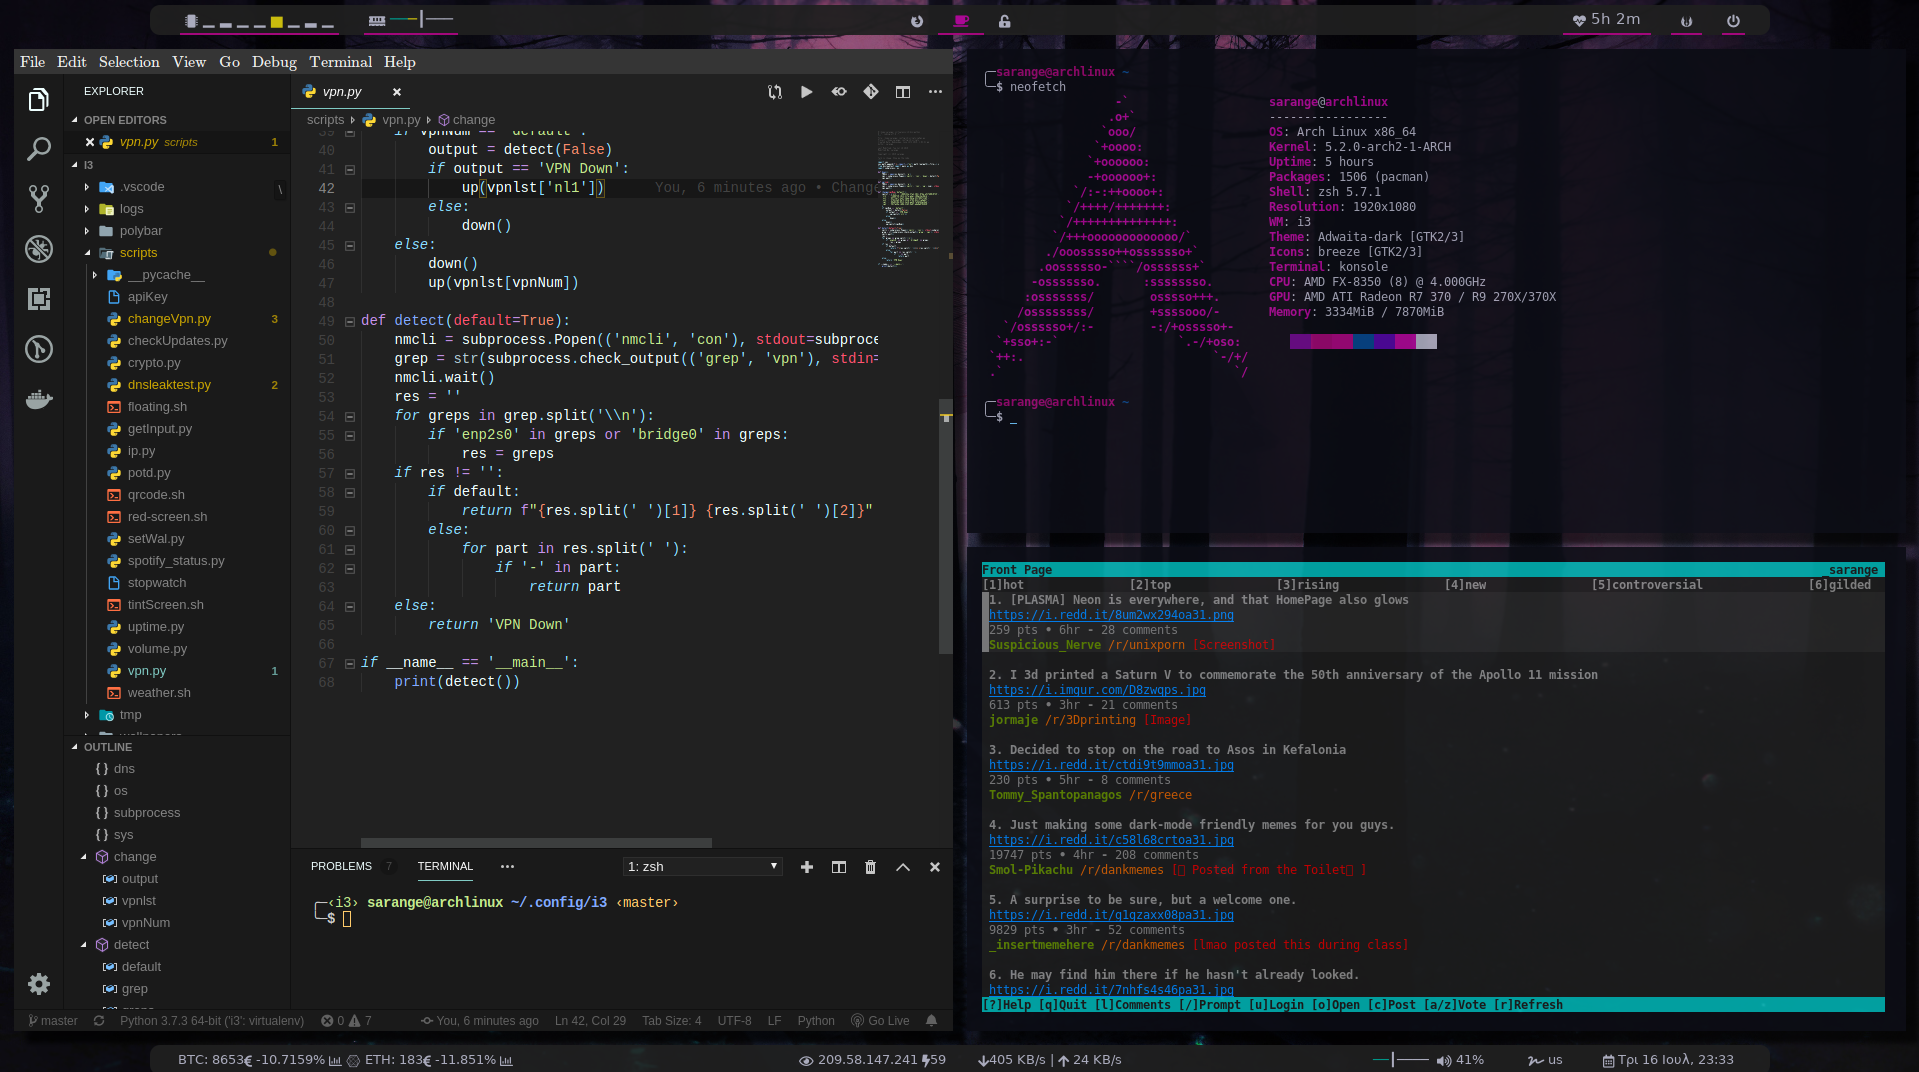
Task: Maximize the terminal panel with chevron
Action: click(x=903, y=867)
